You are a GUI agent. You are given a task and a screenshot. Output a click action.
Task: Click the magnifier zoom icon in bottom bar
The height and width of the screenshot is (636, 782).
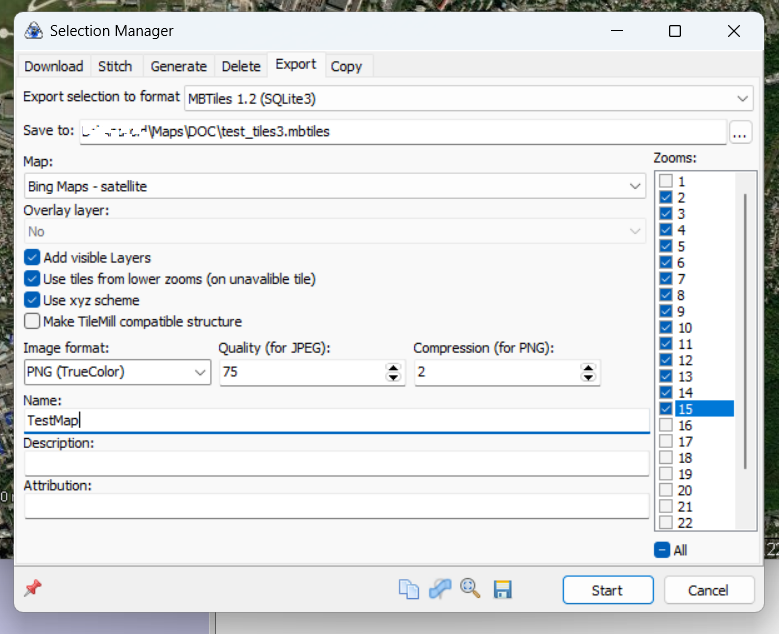[x=470, y=589]
